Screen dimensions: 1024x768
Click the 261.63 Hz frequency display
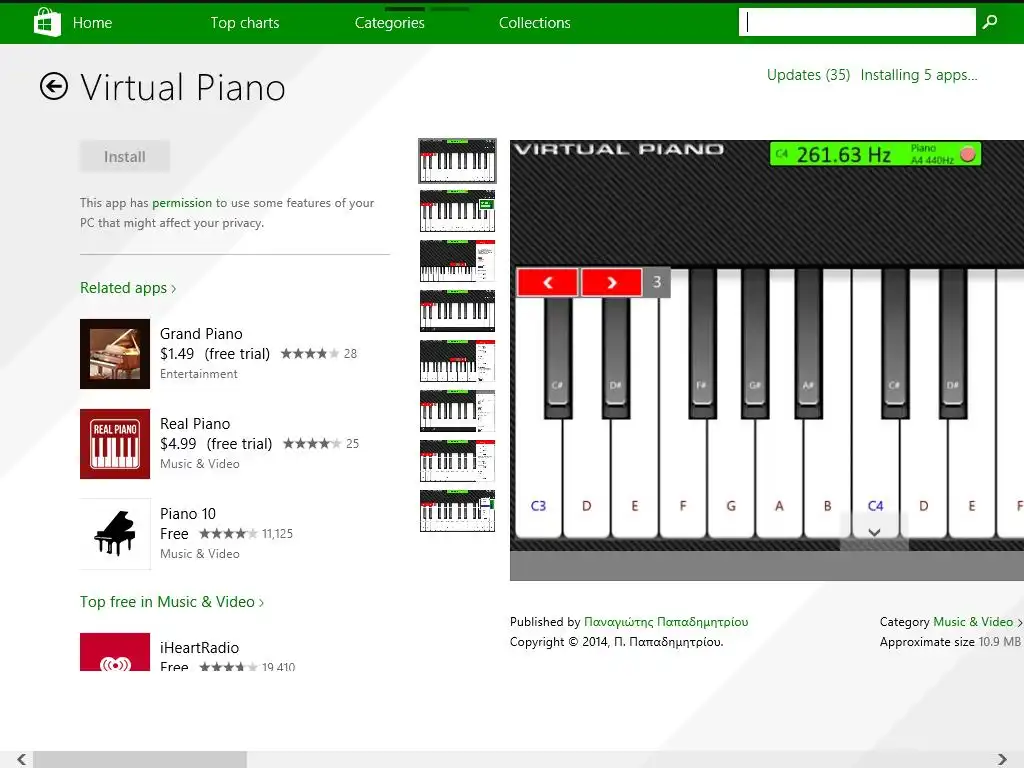click(875, 154)
